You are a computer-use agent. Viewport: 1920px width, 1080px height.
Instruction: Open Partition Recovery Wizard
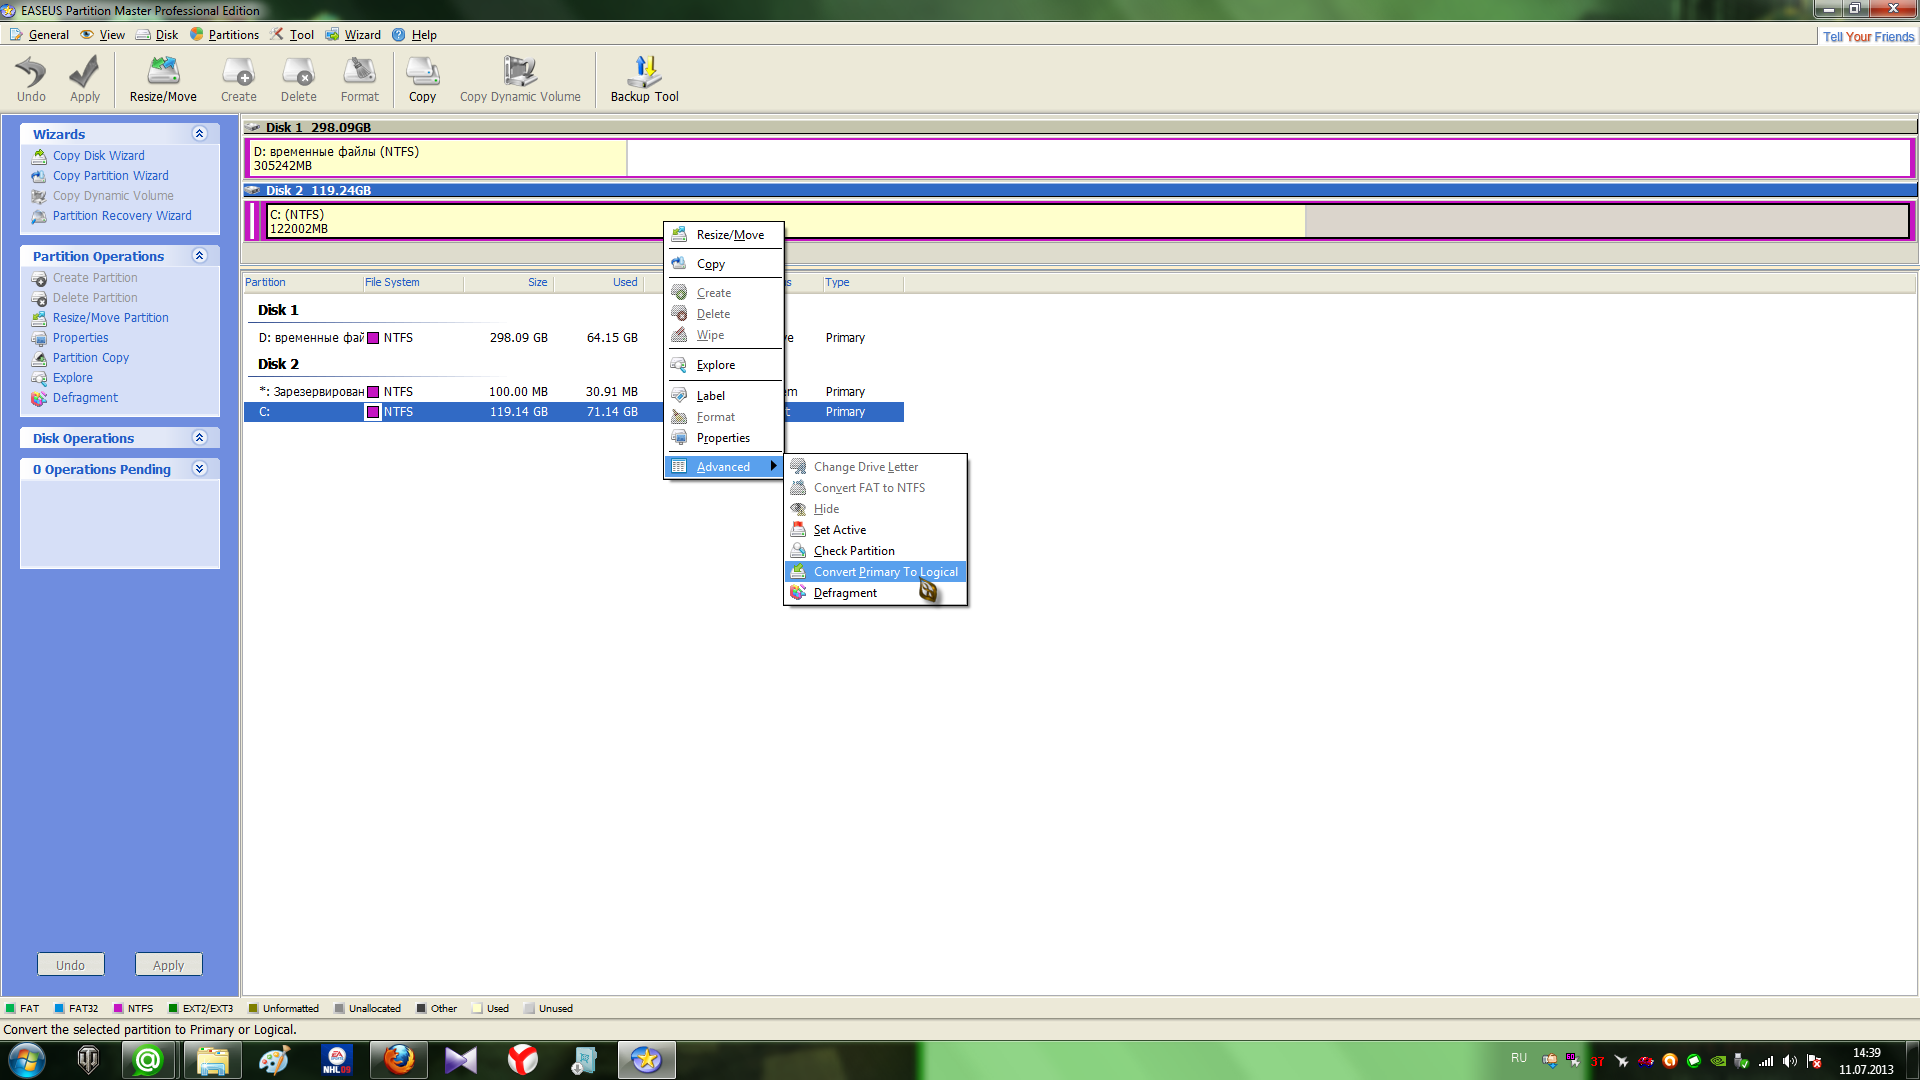point(122,216)
